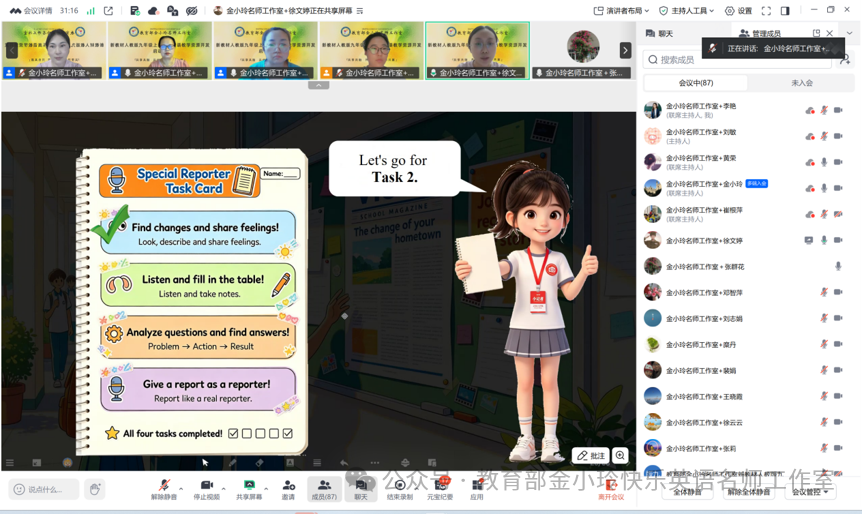
Task: Click 全体静音 mute all
Action: (687, 492)
